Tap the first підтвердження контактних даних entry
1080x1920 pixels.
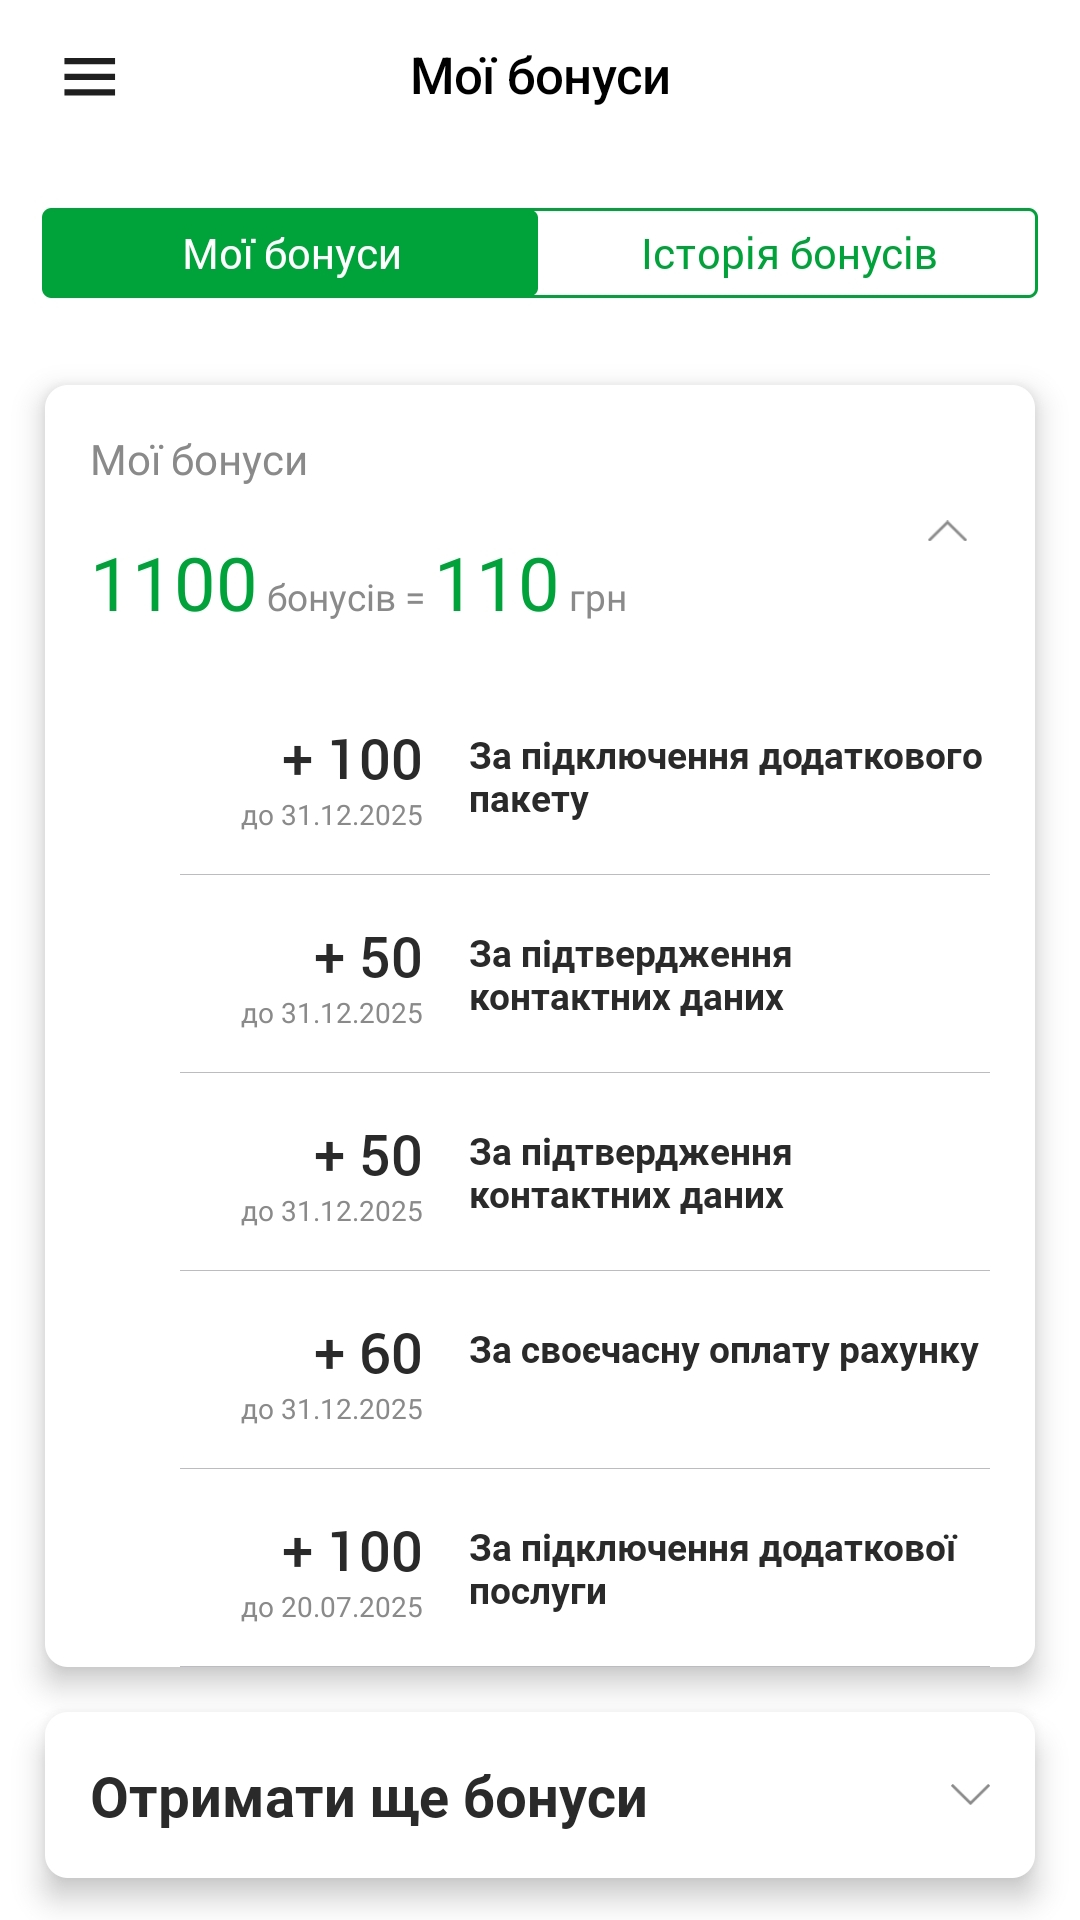[630, 976]
